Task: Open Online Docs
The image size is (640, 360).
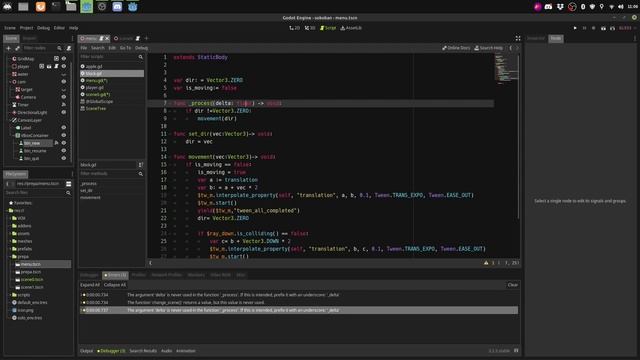Action: pos(456,48)
